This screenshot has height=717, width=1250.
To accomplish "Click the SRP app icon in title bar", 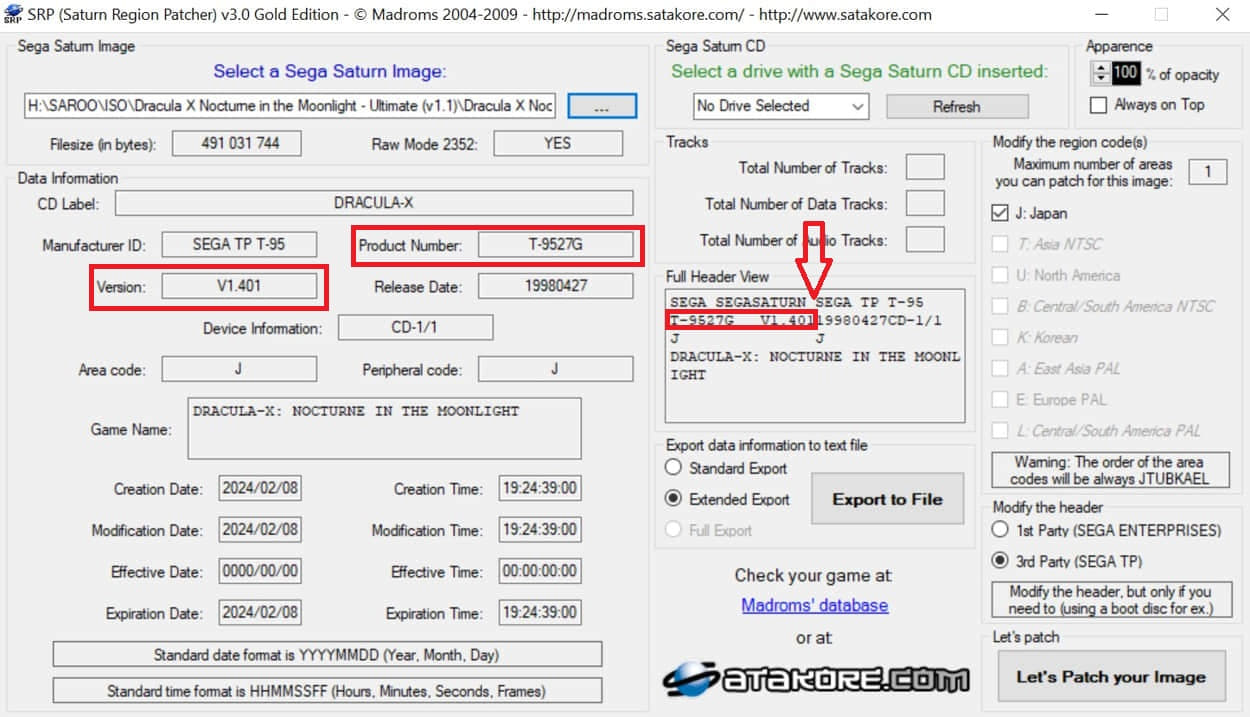I will click(x=13, y=15).
